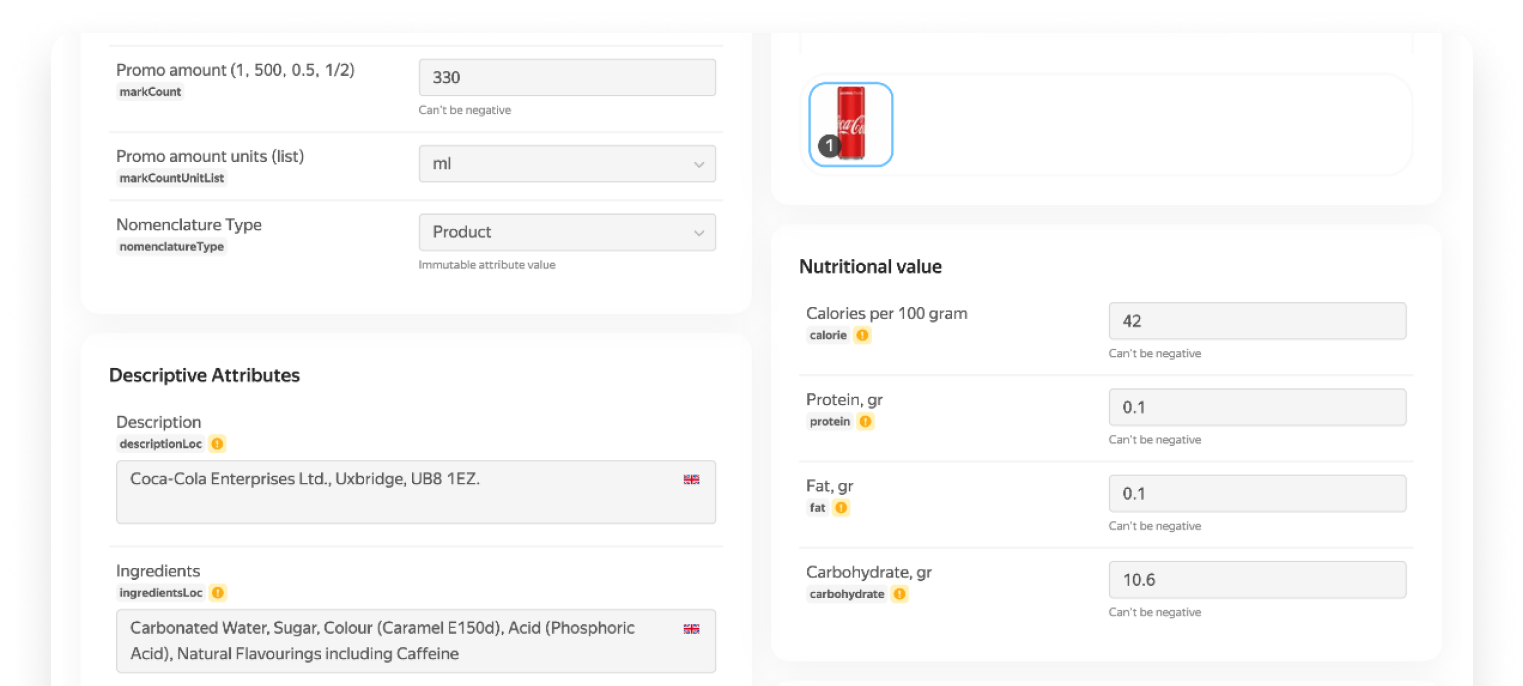Click warning icon beside protein label

pyautogui.click(x=866, y=422)
